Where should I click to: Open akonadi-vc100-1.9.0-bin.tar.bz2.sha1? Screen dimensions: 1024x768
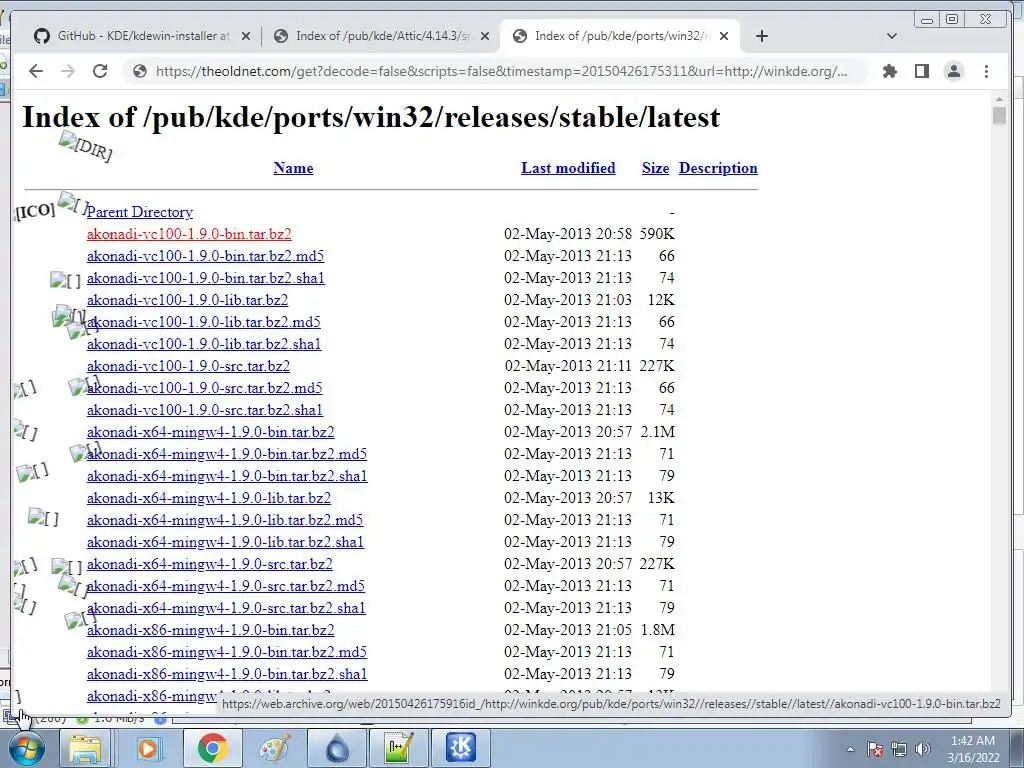pos(206,278)
